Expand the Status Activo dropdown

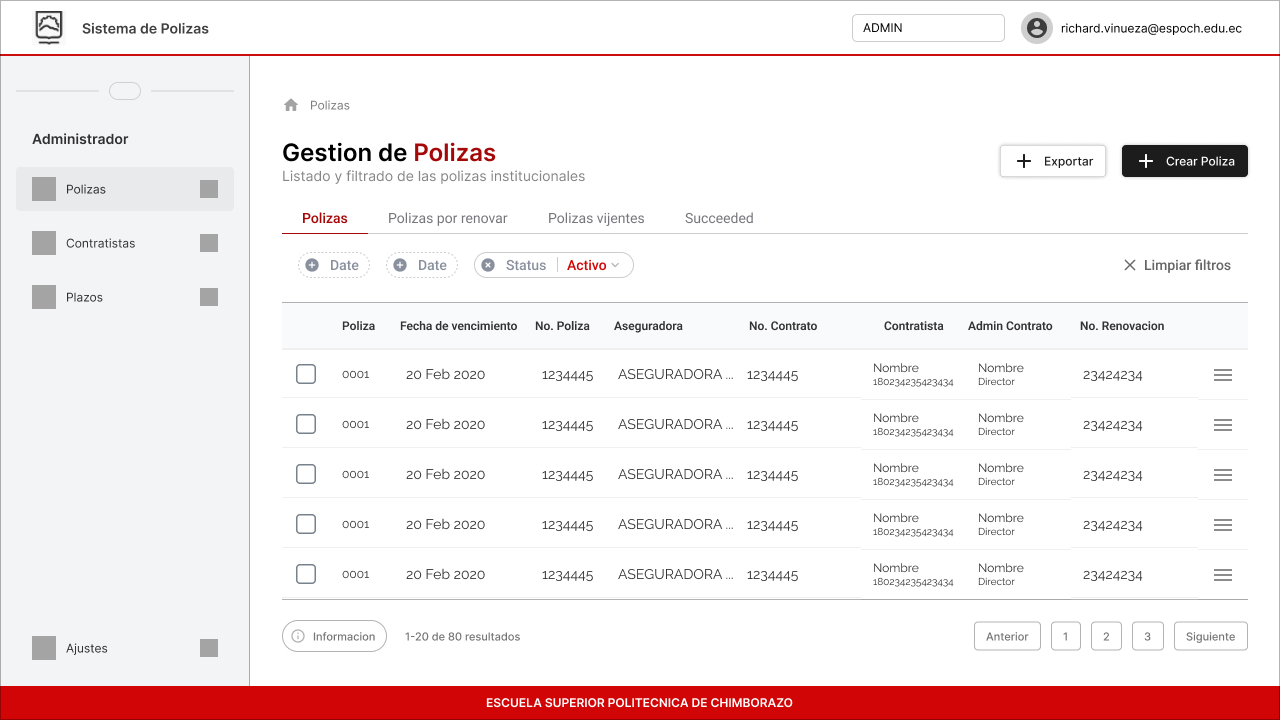[594, 265]
